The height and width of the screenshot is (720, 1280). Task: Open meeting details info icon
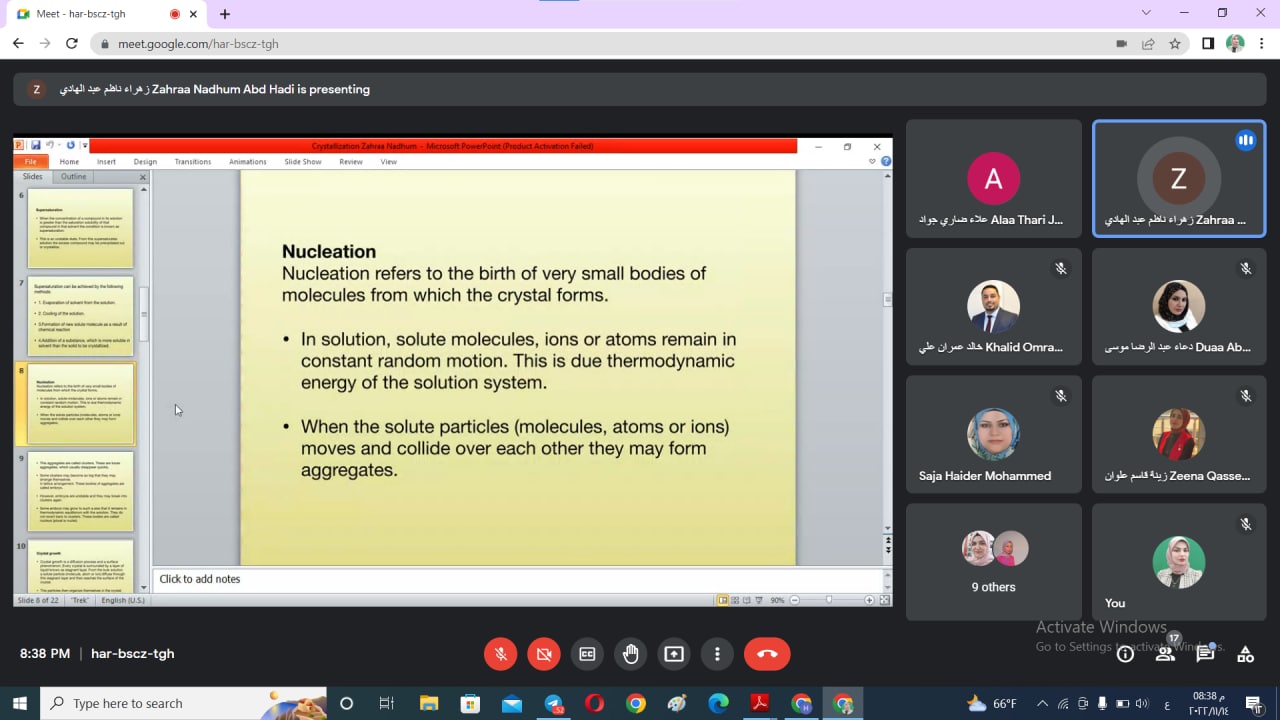pyautogui.click(x=1125, y=654)
